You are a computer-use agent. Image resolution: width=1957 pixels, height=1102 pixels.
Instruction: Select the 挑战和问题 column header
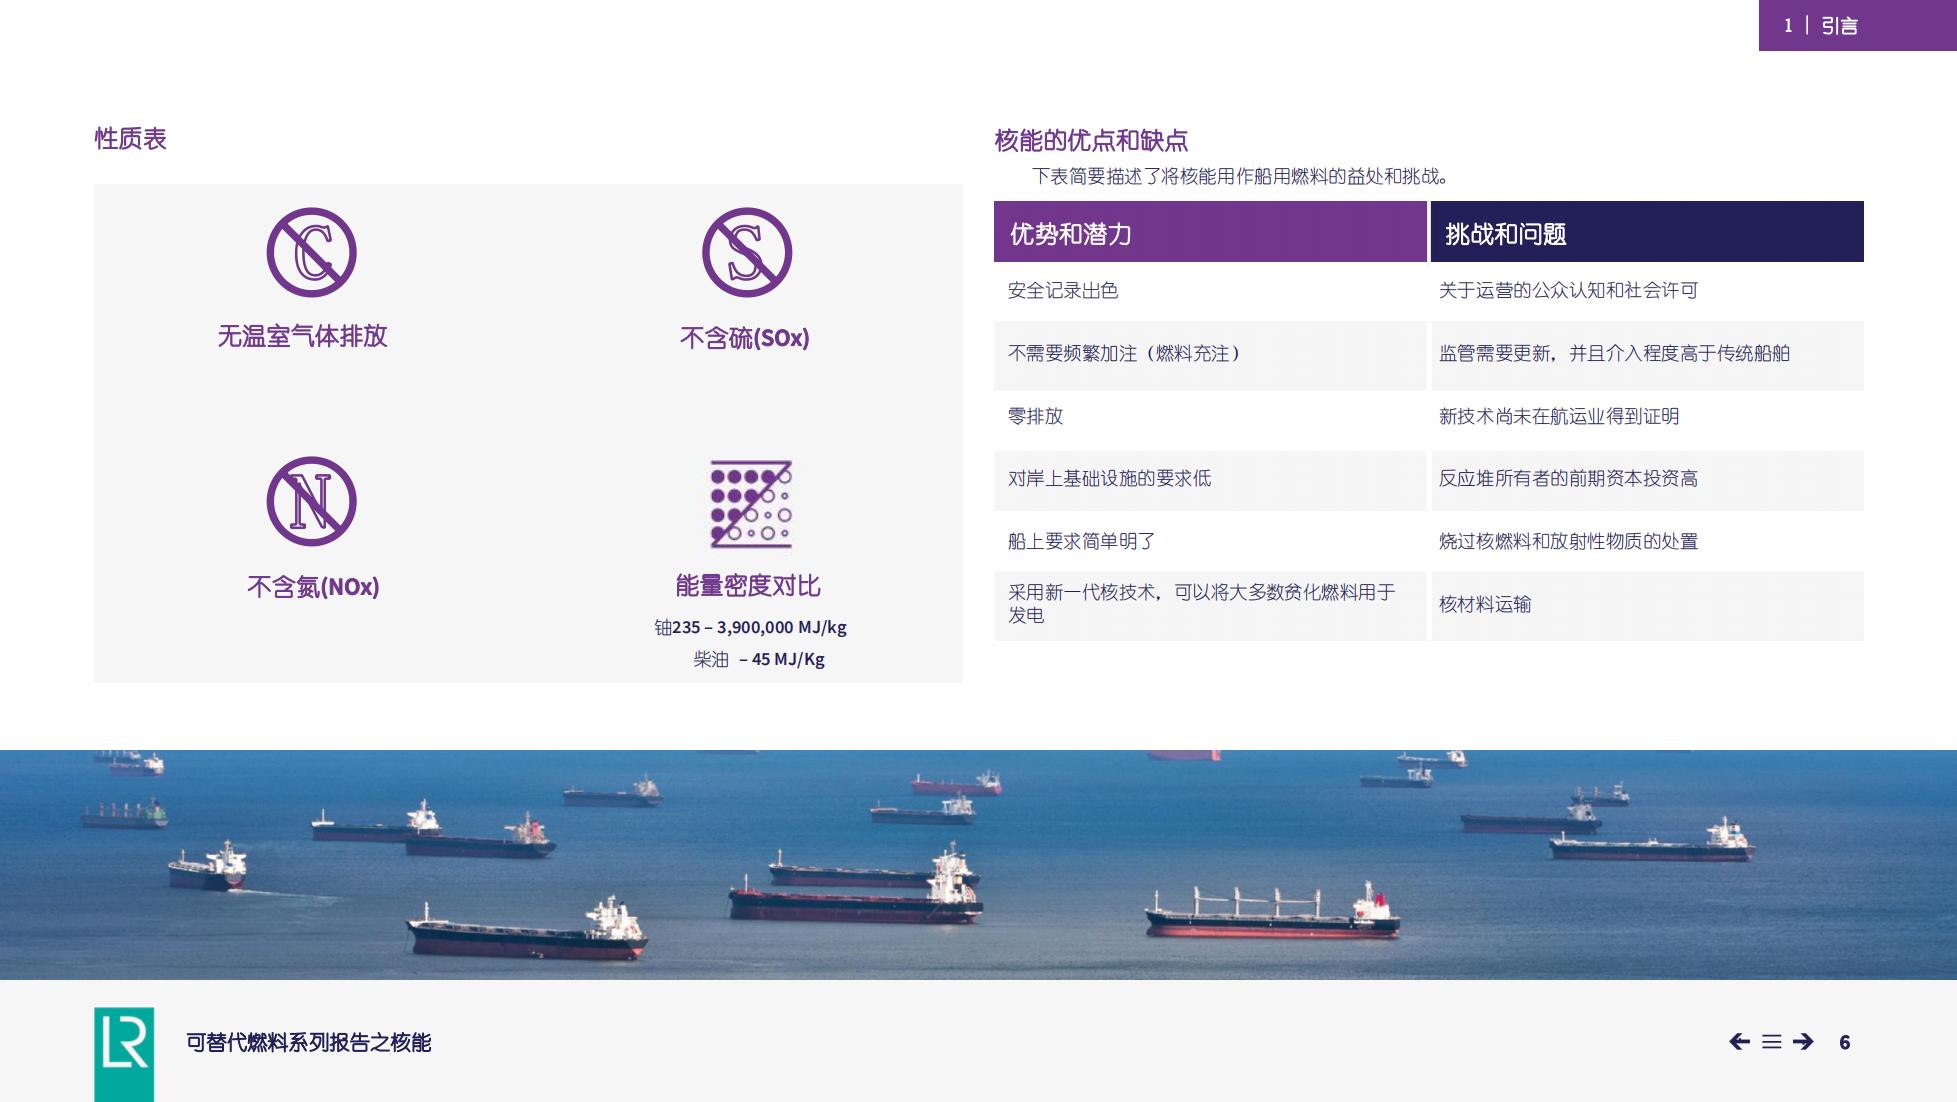[1647, 232]
